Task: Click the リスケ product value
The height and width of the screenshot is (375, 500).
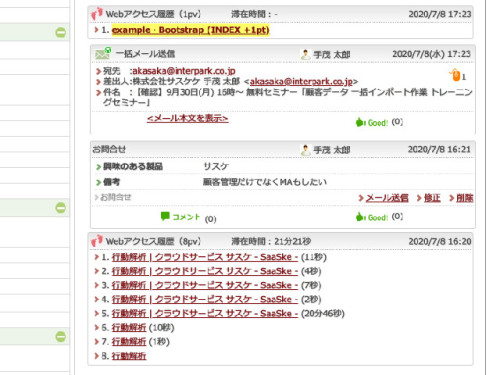Action: (216, 166)
